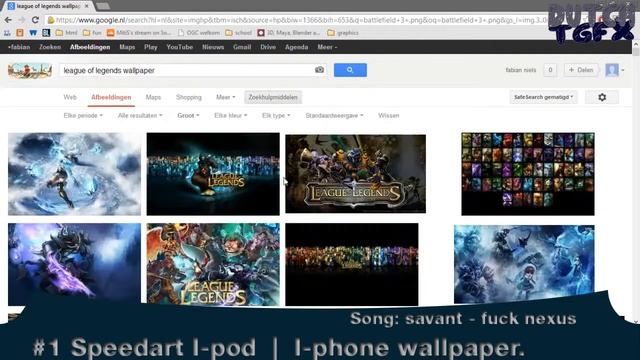Open Gmail from the black bar
Viewport: 640px width, 360px height.
coord(242,47)
